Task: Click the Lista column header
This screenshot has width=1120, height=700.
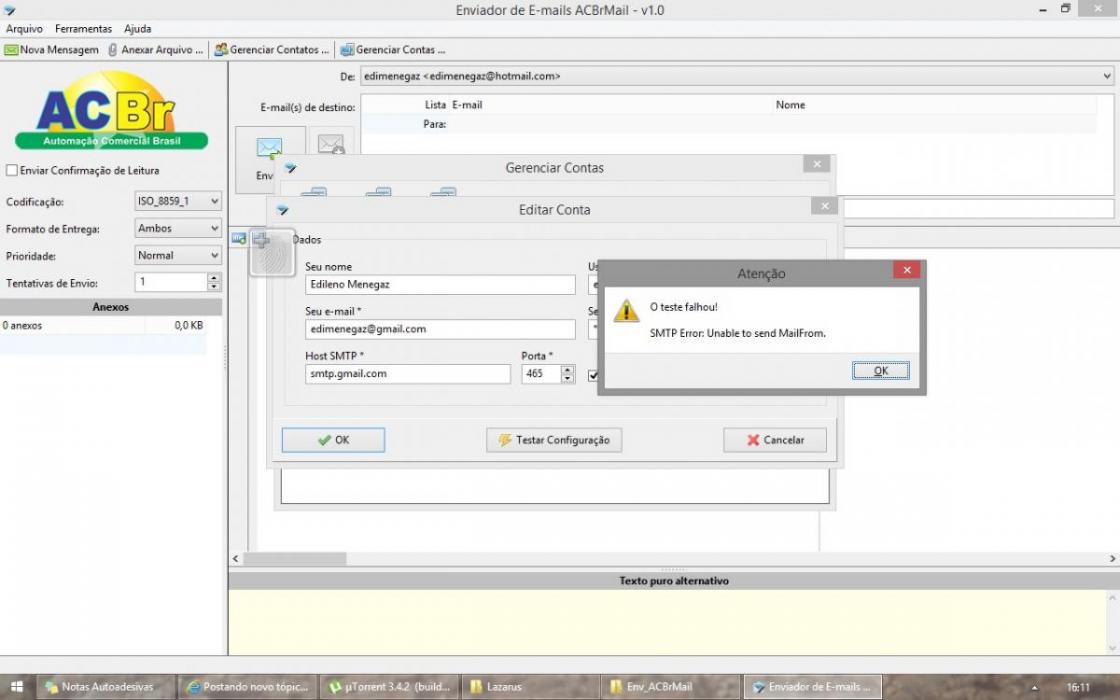Action: click(435, 105)
